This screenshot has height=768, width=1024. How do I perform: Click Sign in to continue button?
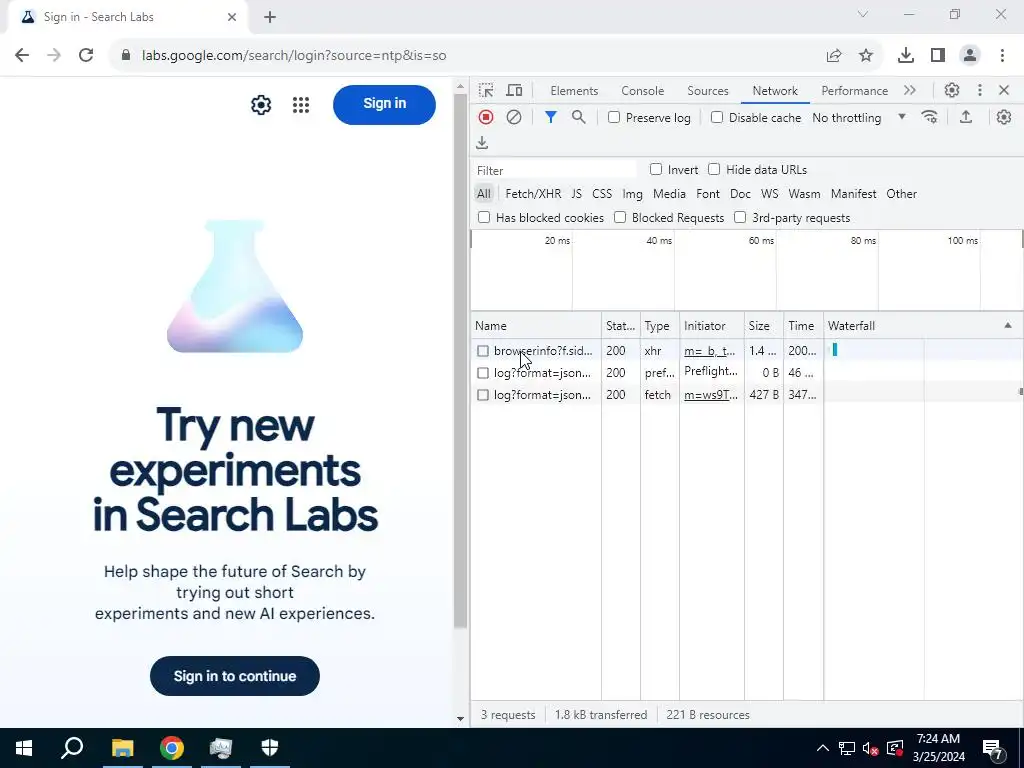234,676
